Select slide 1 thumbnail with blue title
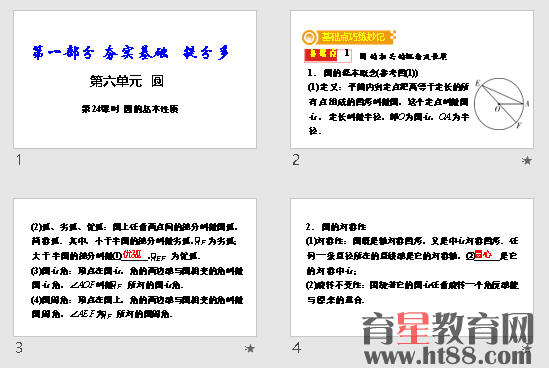The width and height of the screenshot is (549, 368). (135, 79)
